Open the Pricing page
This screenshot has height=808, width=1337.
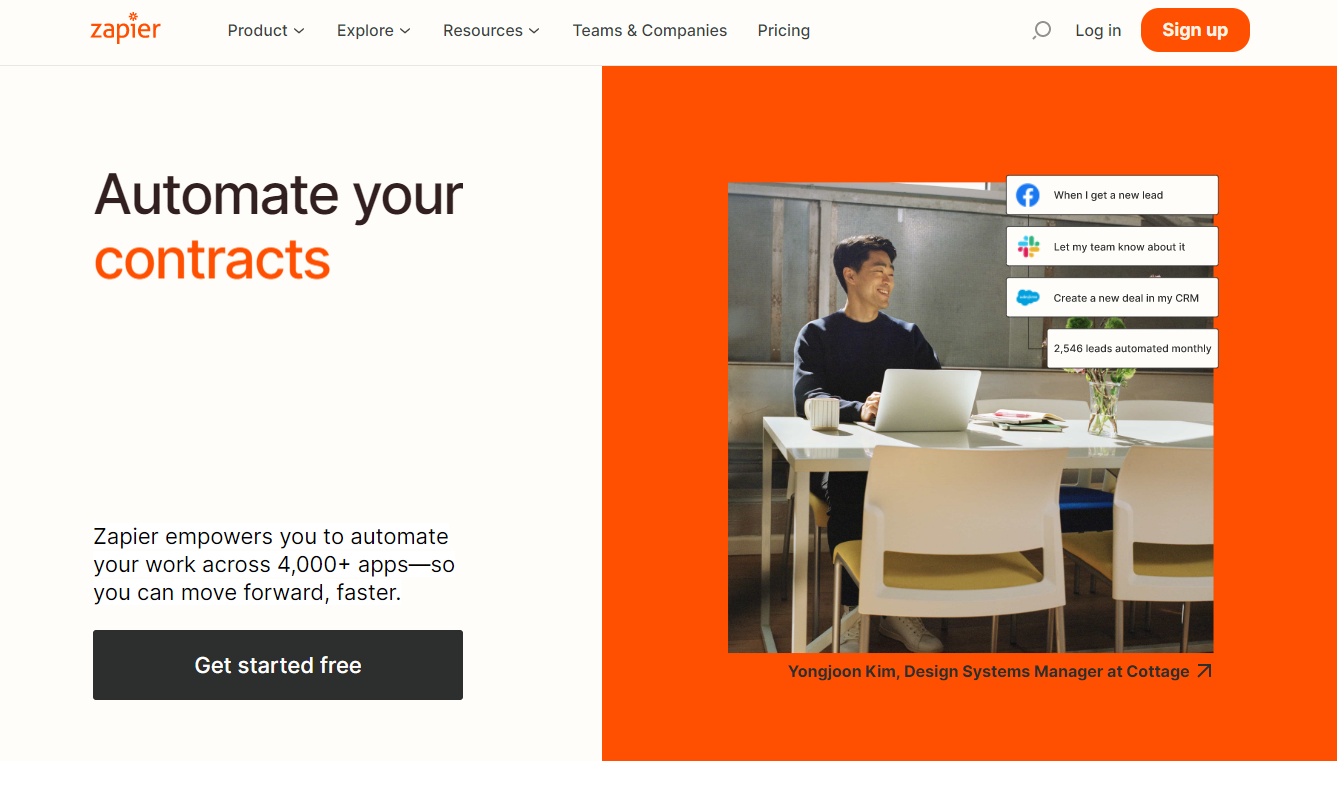tap(784, 31)
